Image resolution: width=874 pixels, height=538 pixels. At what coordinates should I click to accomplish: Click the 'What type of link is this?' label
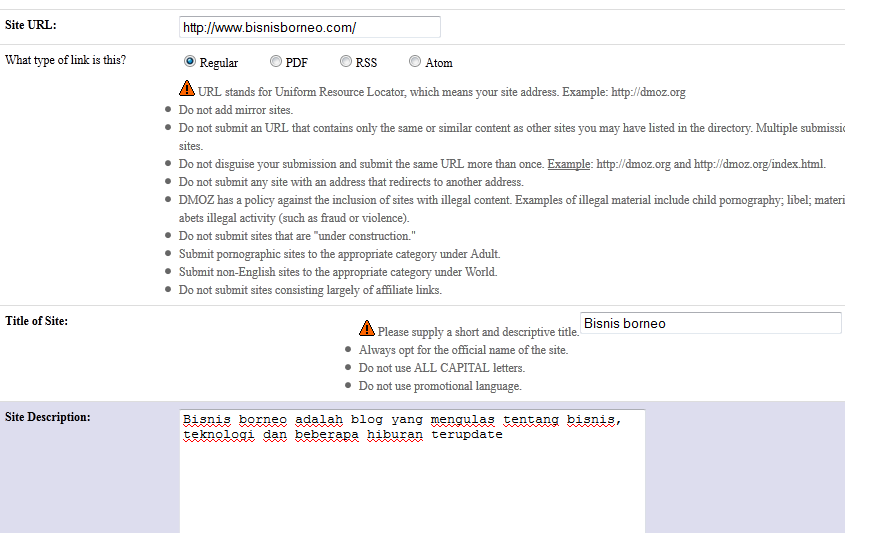pos(66,60)
